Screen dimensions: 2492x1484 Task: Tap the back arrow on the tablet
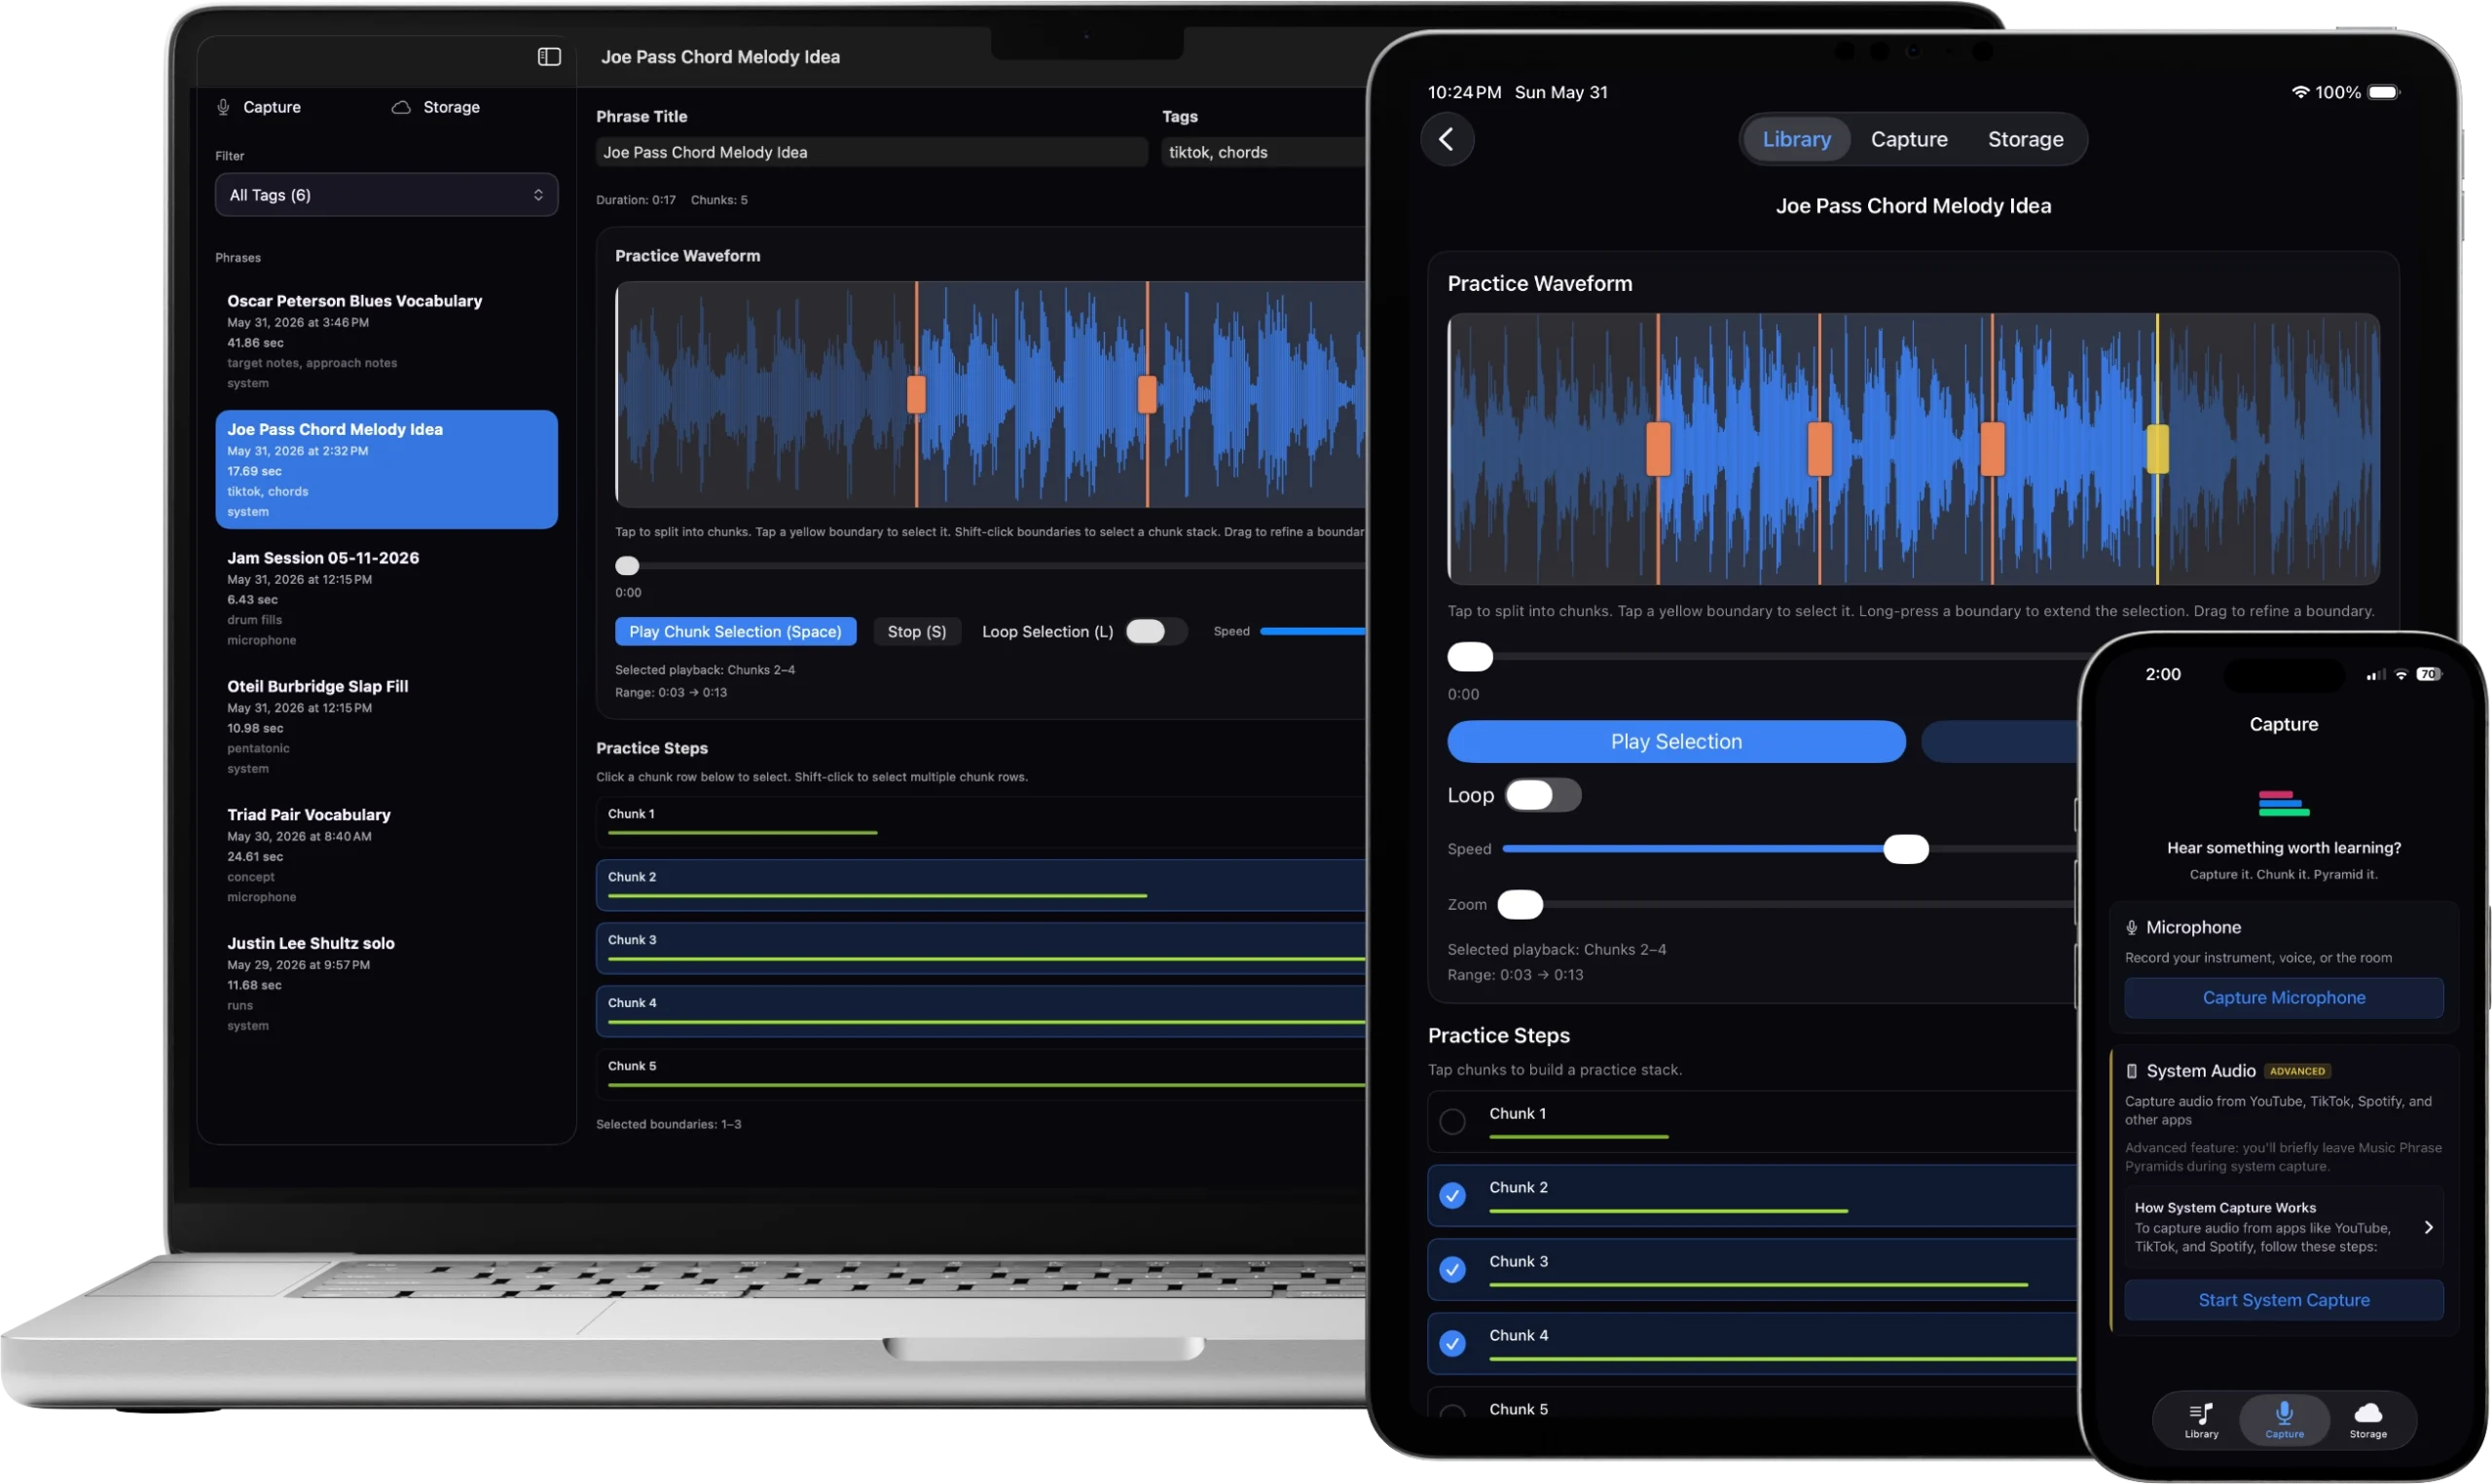[1447, 139]
